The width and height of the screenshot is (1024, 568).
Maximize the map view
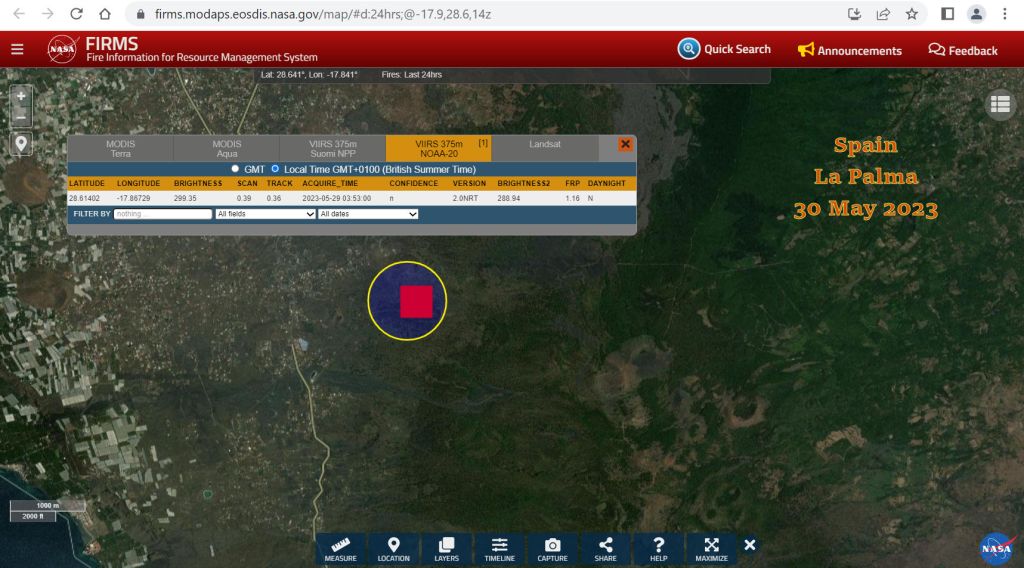click(711, 548)
